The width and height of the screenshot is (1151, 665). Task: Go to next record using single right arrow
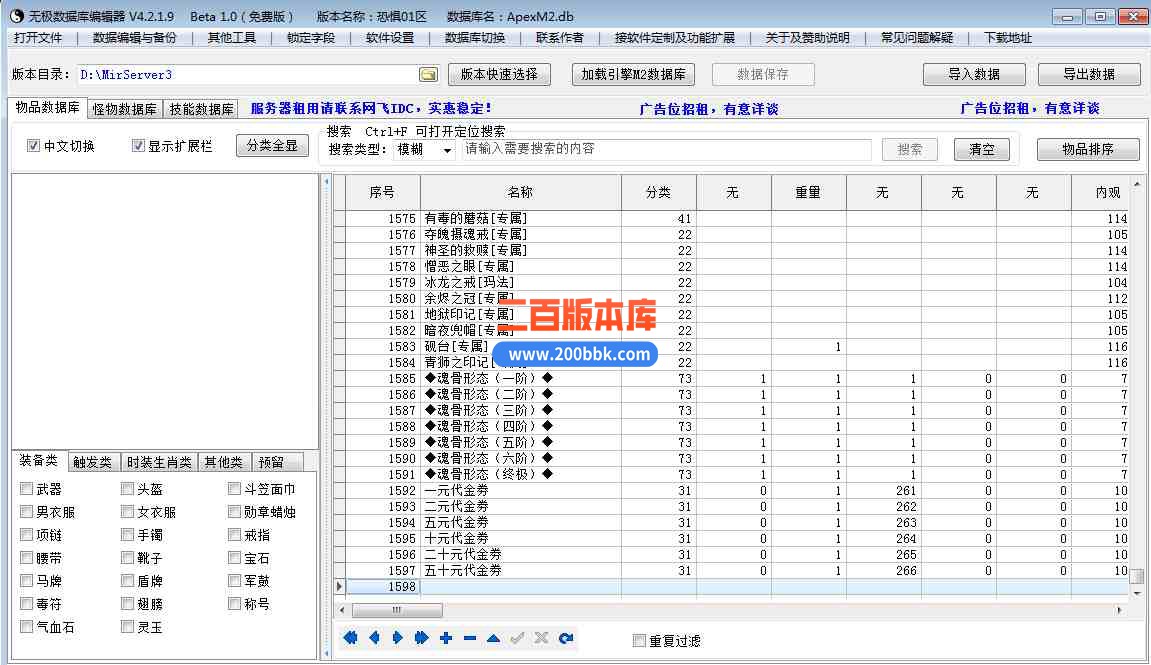398,638
